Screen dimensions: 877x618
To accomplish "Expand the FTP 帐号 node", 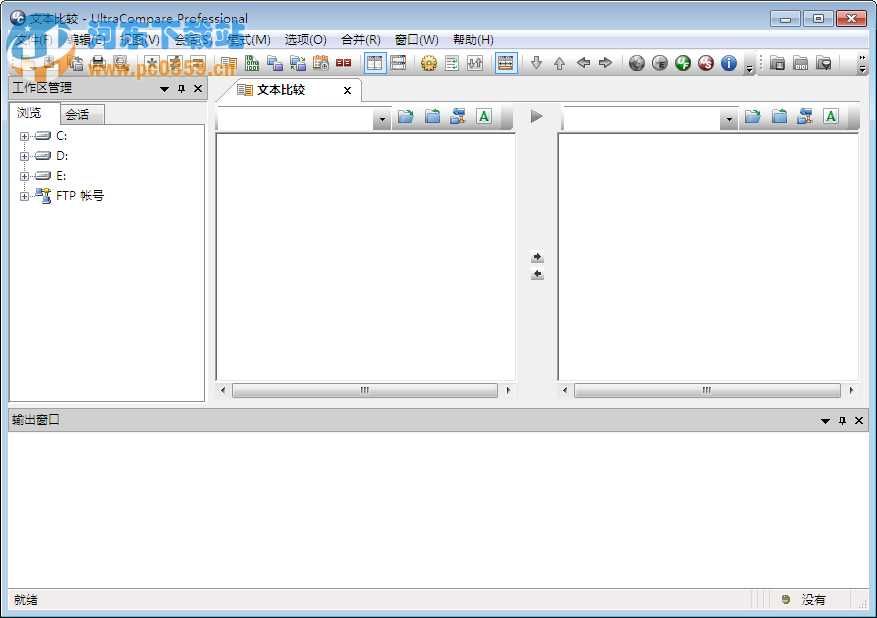I will pyautogui.click(x=24, y=196).
